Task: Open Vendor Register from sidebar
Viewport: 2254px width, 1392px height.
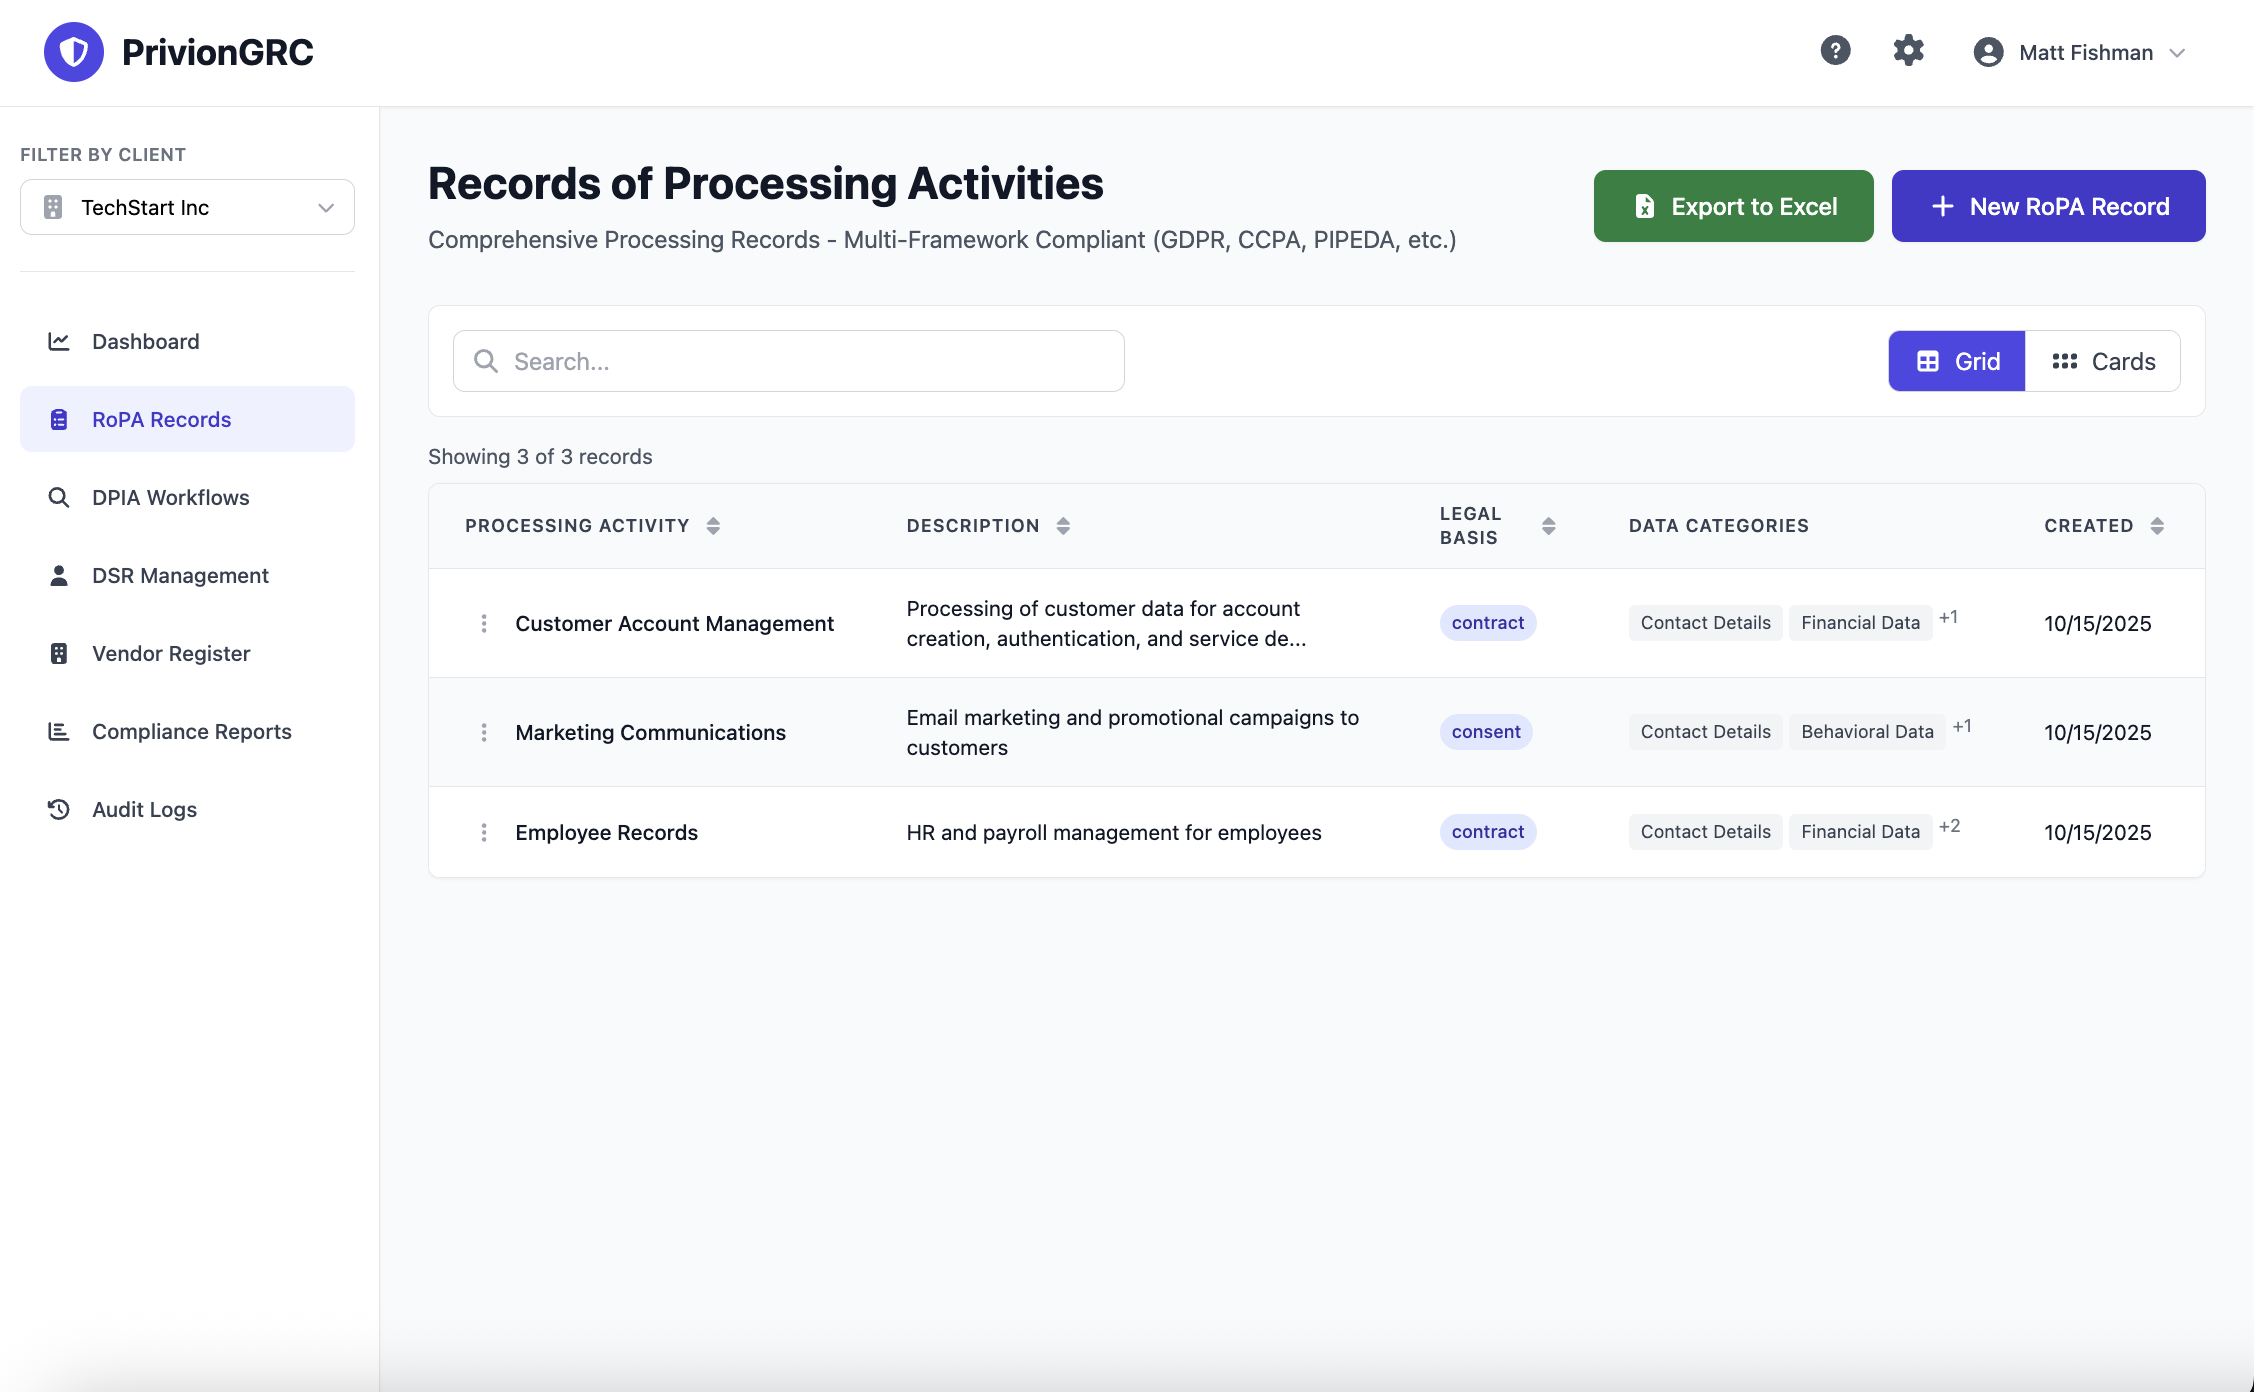Action: tap(170, 653)
